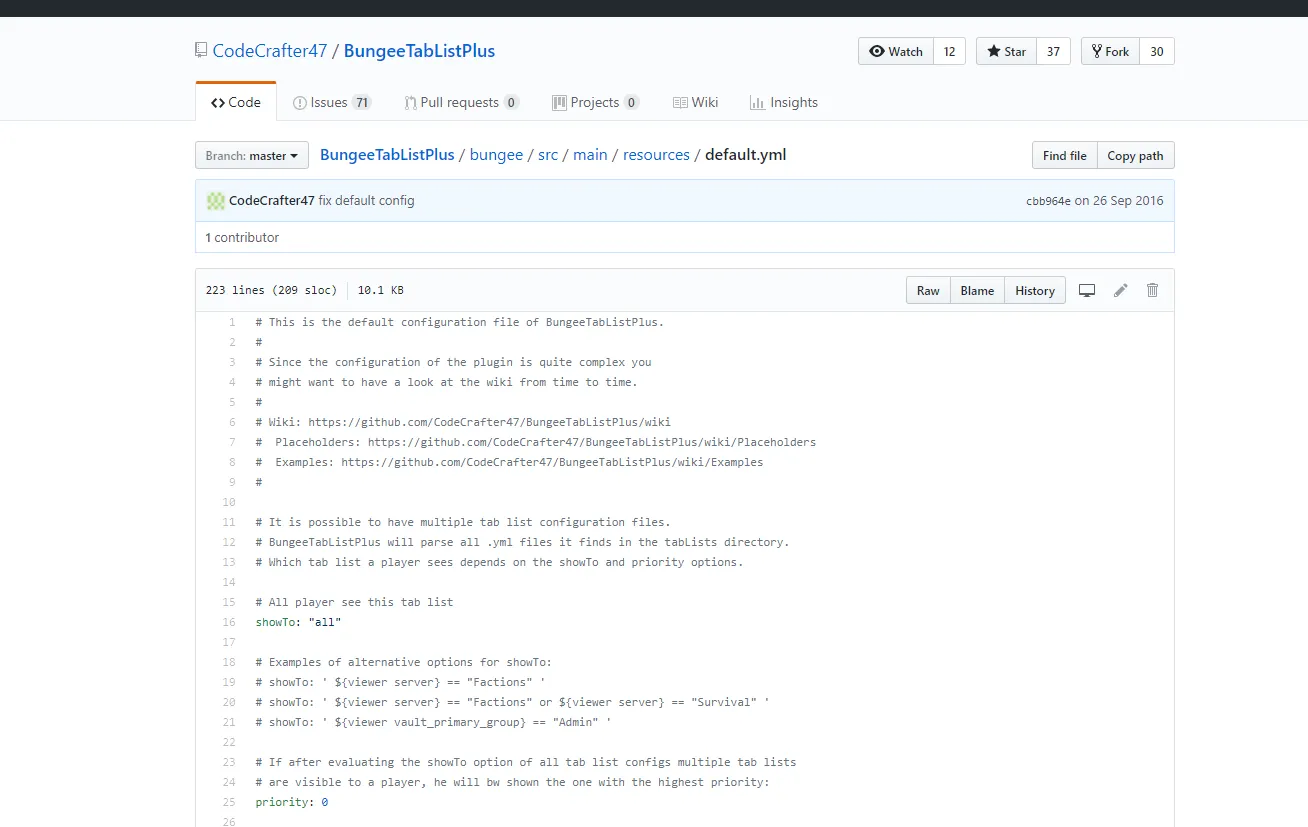The height and width of the screenshot is (827, 1308).
Task: Click the Placeholders URL comment line
Action: coord(536,442)
